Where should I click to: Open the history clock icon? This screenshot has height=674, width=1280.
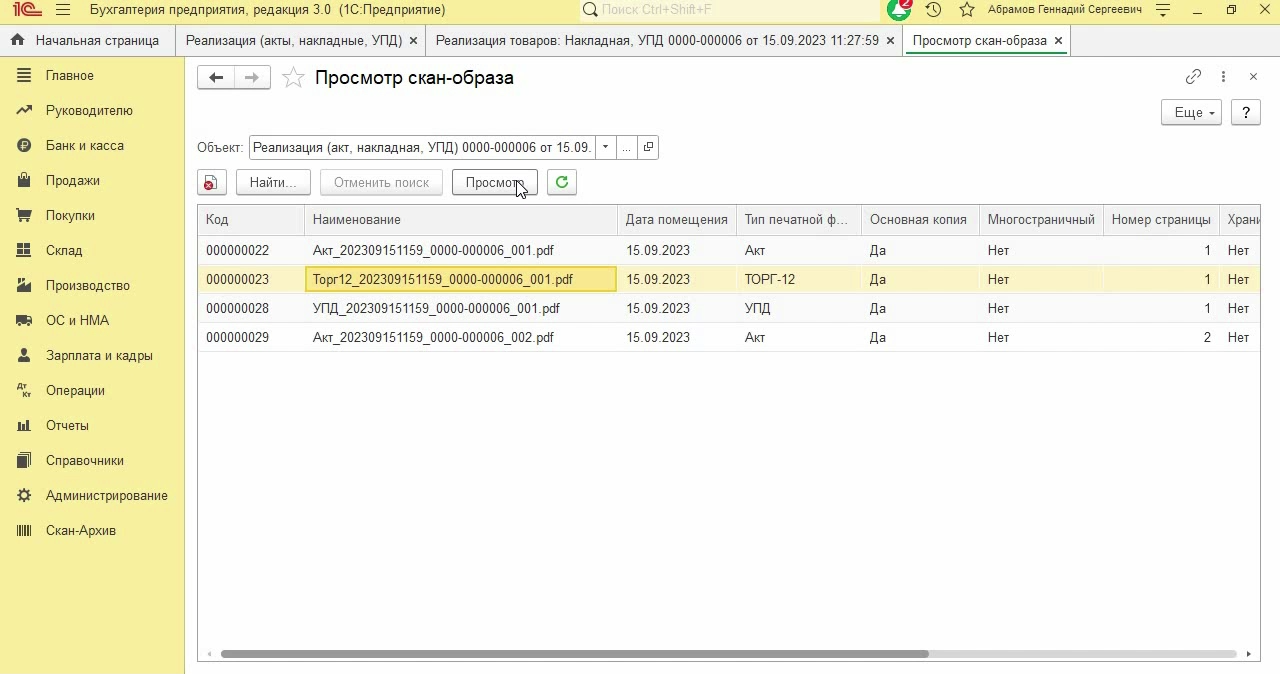coord(933,10)
